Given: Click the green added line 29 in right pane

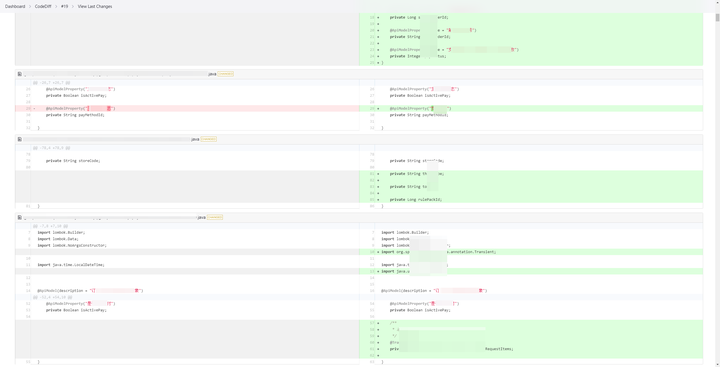Looking at the screenshot, I should pyautogui.click(x=531, y=109).
